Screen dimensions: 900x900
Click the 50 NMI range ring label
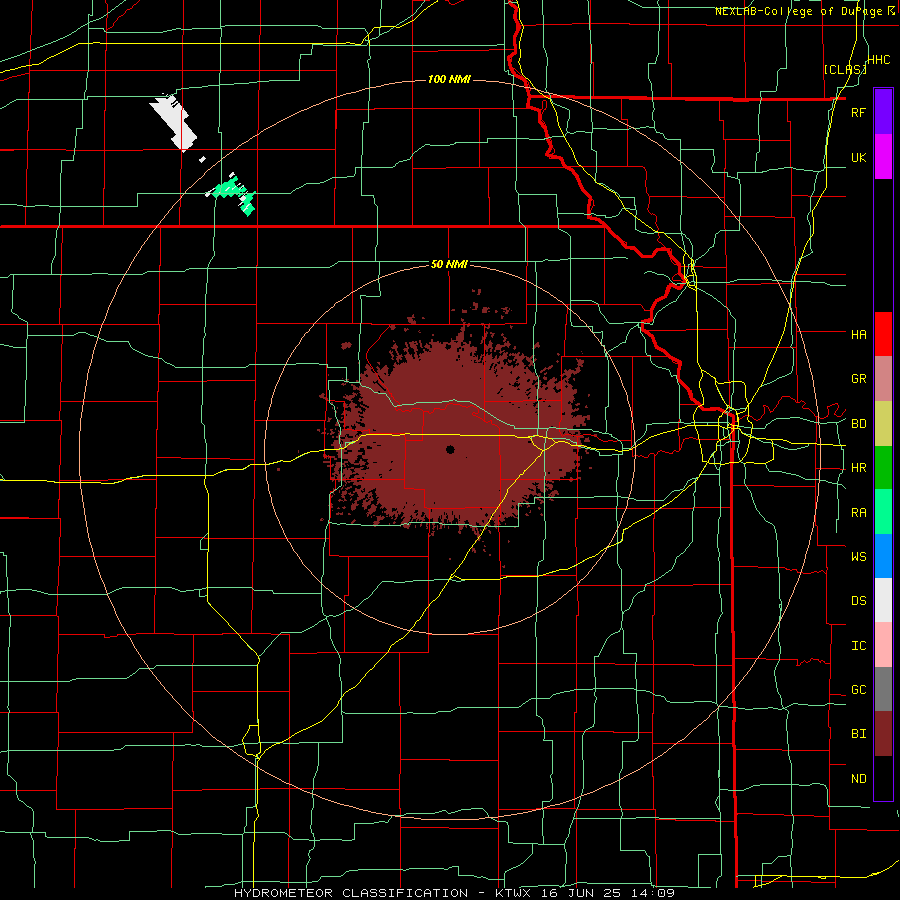point(449,264)
